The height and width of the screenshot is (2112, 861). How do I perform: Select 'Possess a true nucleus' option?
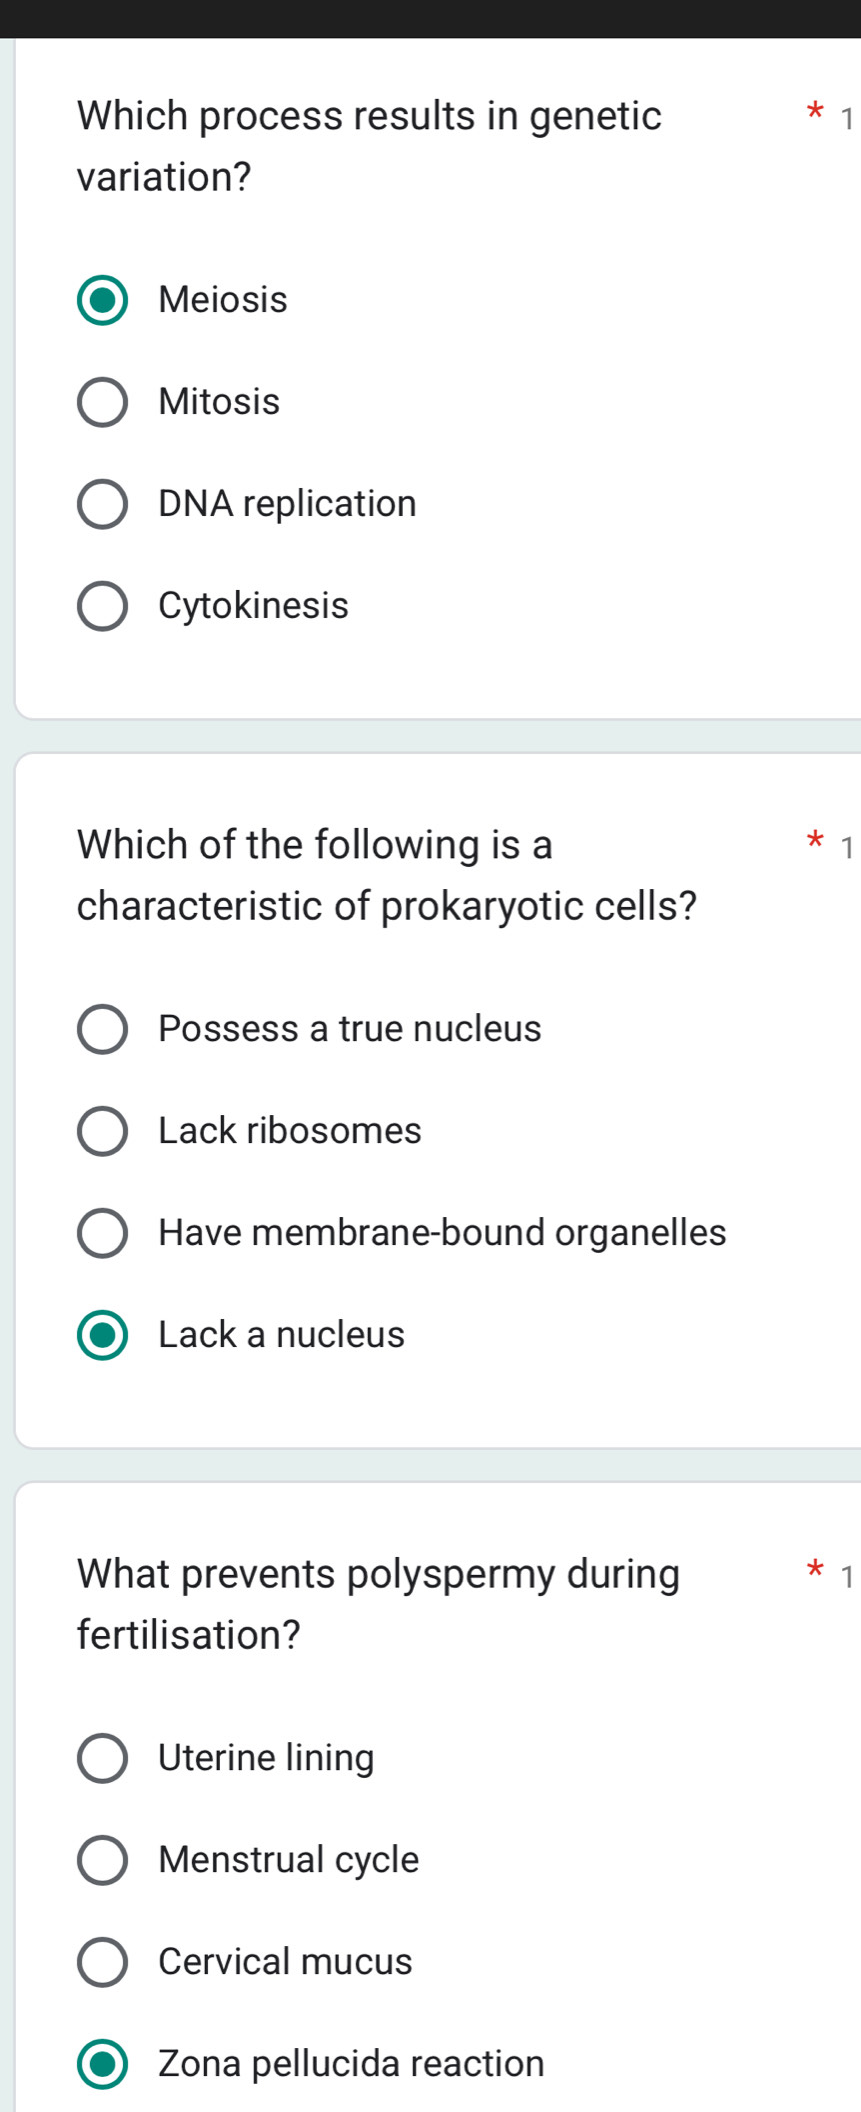click(x=101, y=1030)
